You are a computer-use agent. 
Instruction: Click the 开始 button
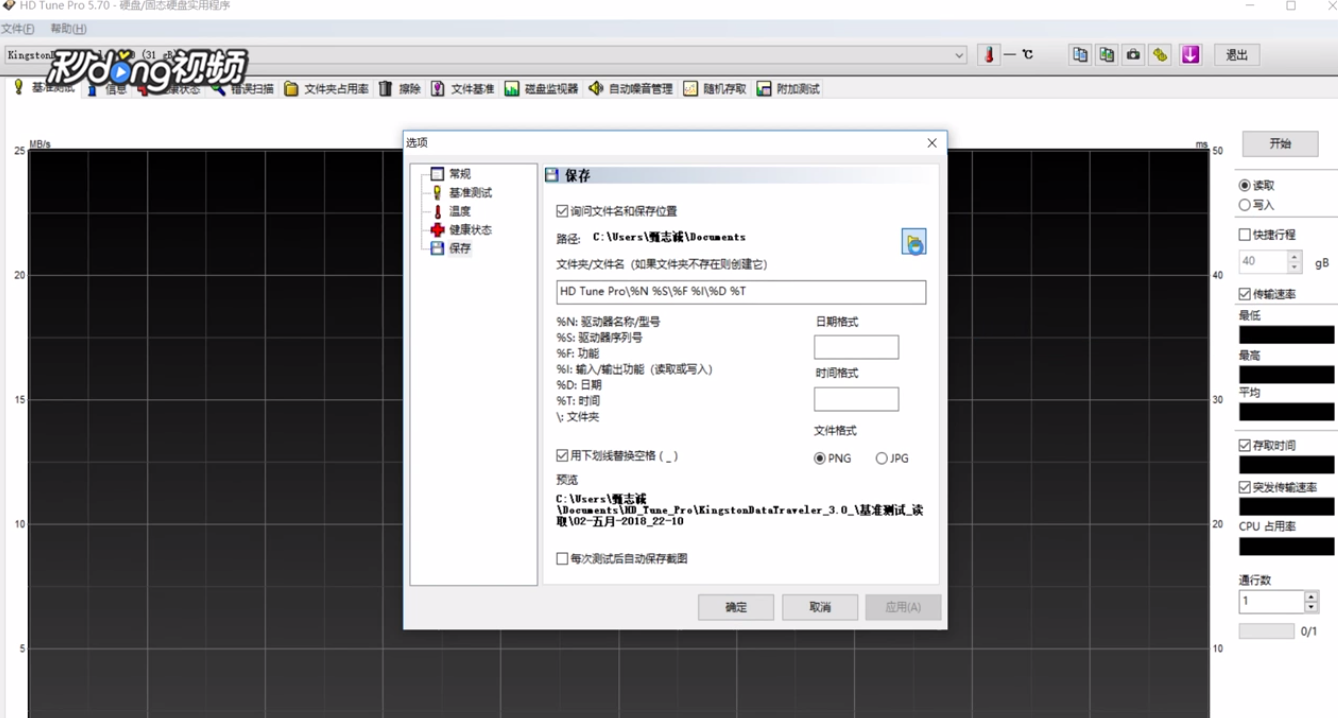[x=1280, y=144]
